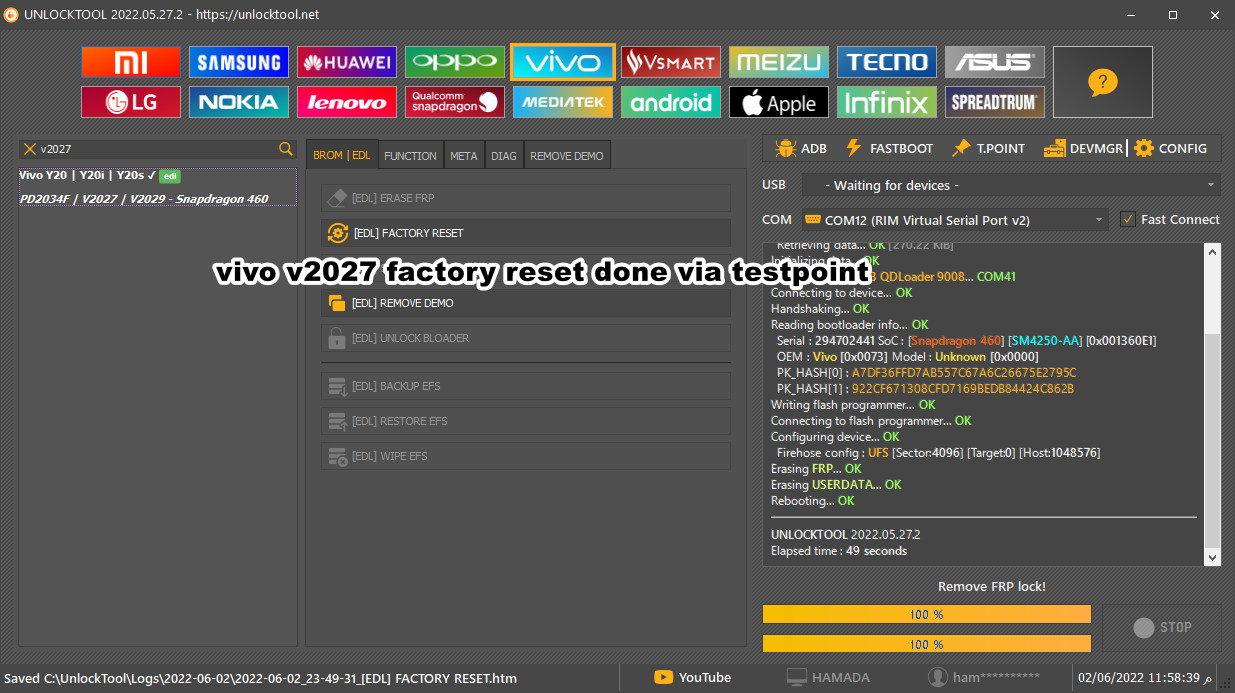Switch to the FUNCTION tab
This screenshot has height=693, width=1235.
pyautogui.click(x=410, y=155)
